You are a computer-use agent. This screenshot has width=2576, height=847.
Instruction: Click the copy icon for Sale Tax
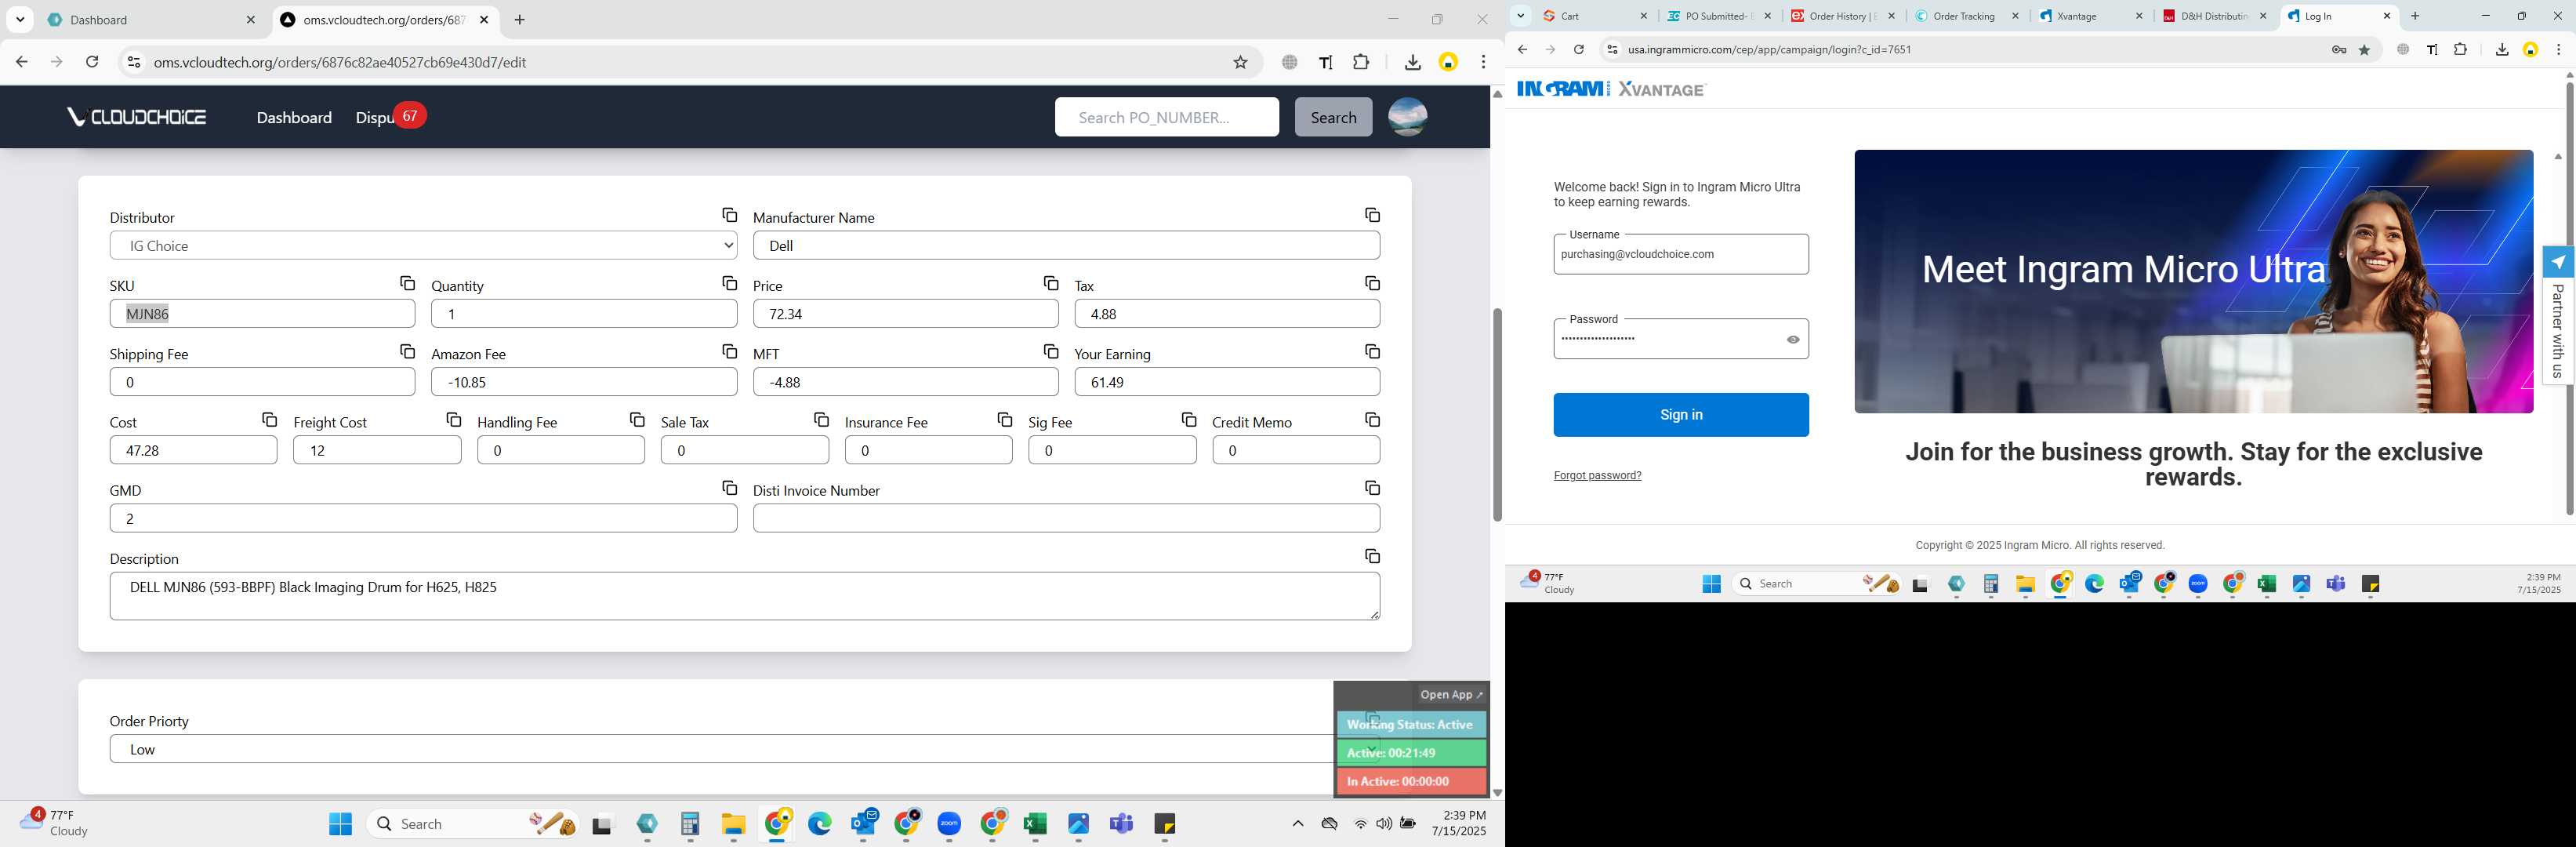coord(821,419)
